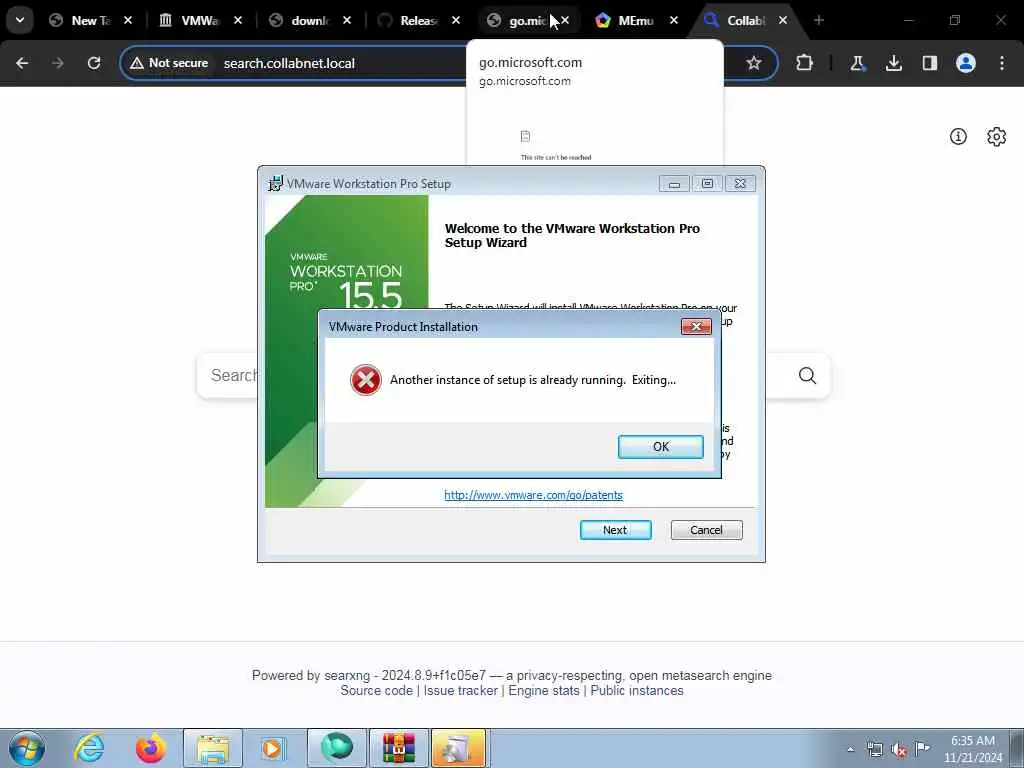Open the Source code footer link
The image size is (1024, 768).
click(x=376, y=690)
